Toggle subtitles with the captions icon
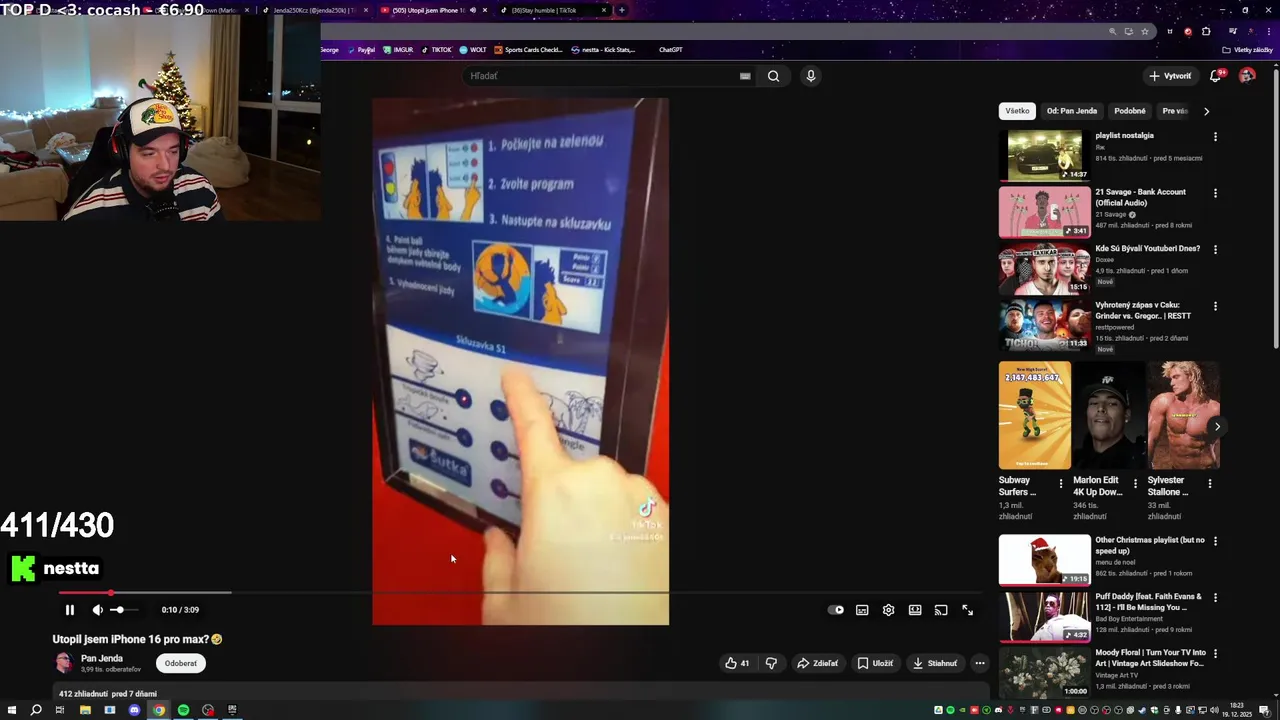The width and height of the screenshot is (1280, 720). pyautogui.click(x=862, y=610)
